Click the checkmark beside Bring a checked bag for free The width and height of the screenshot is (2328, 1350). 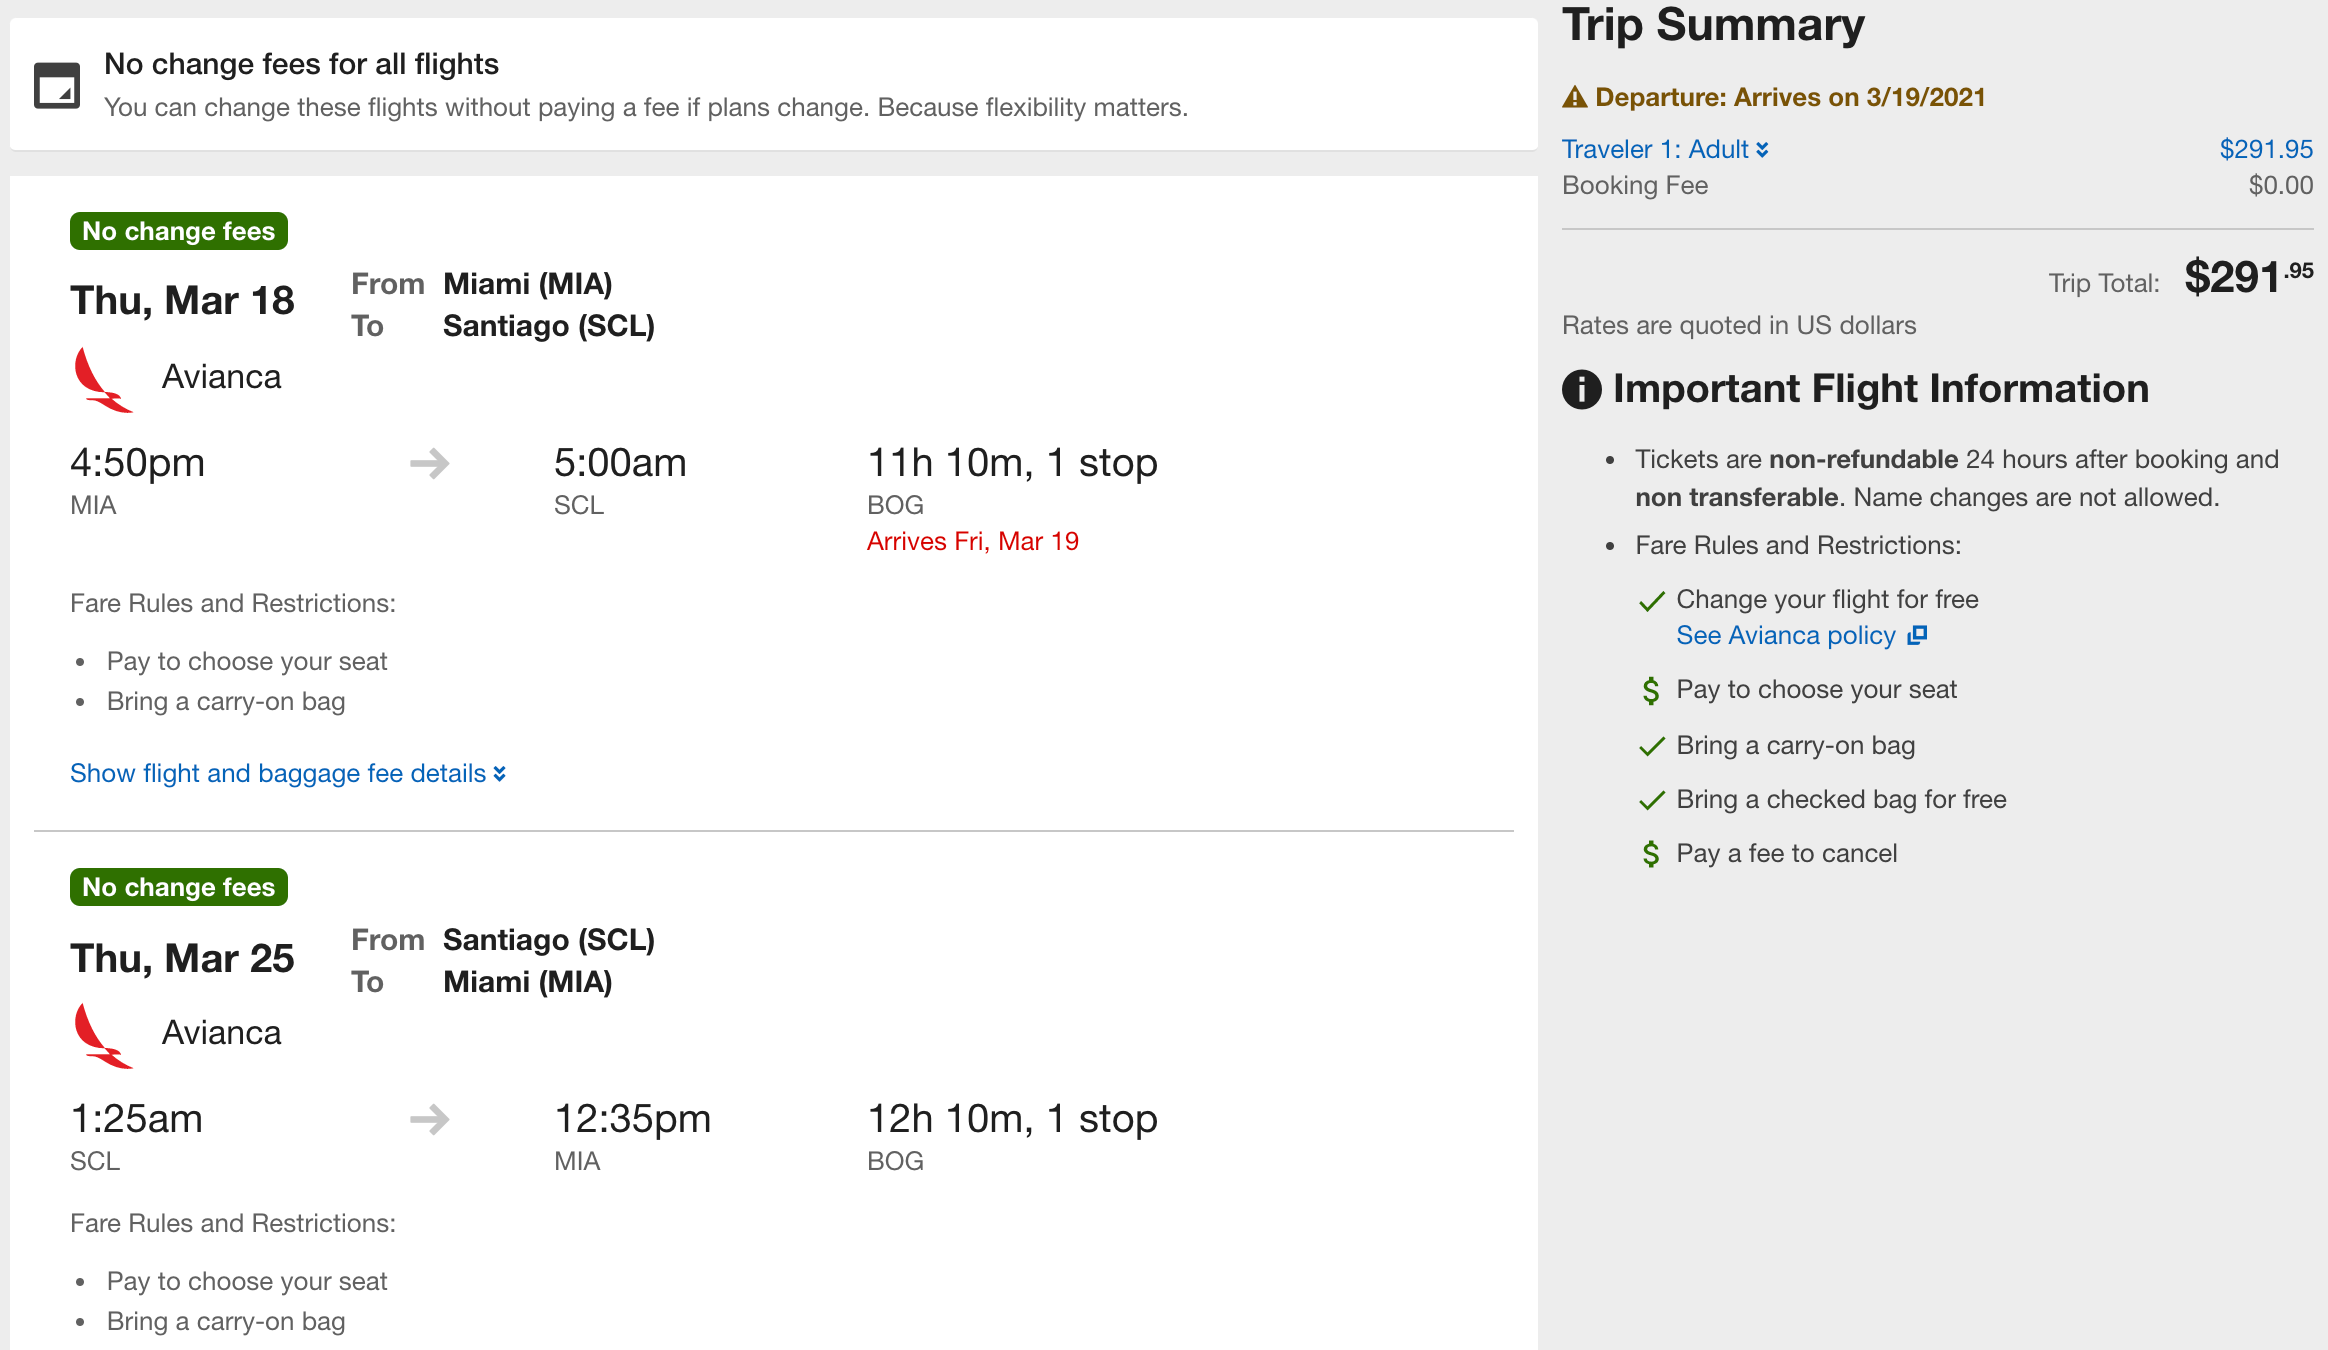(x=1652, y=800)
